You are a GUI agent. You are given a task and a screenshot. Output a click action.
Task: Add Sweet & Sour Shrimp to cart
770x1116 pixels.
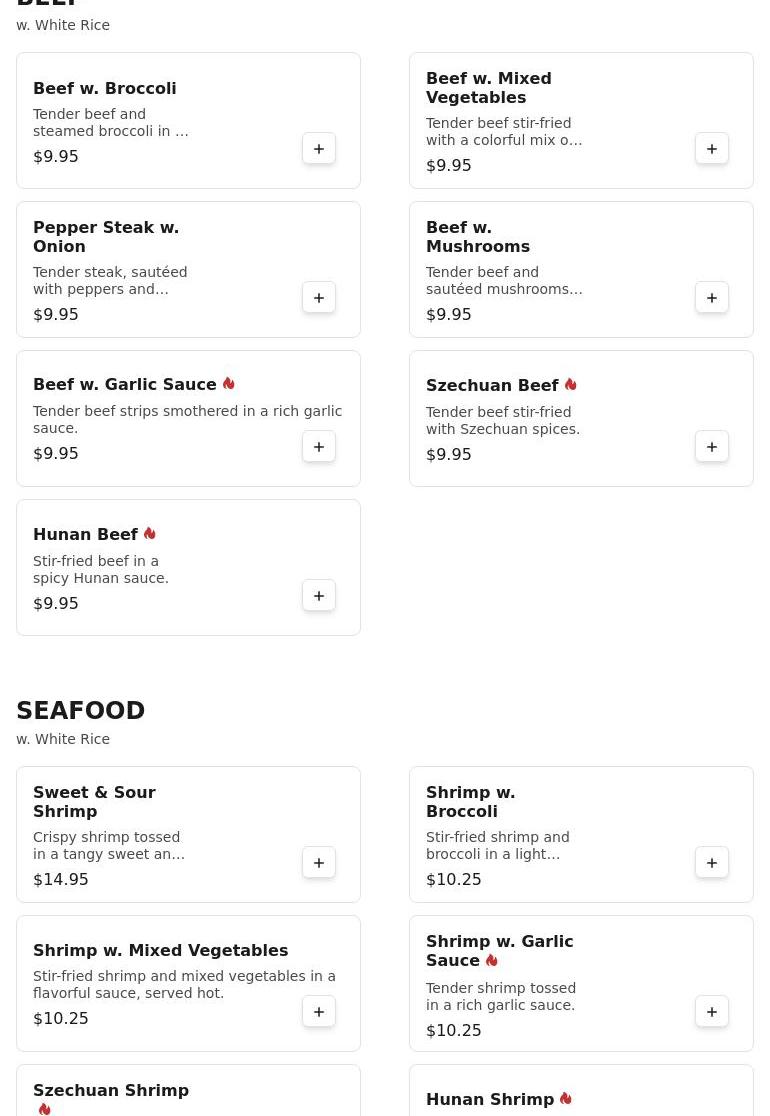click(319, 863)
